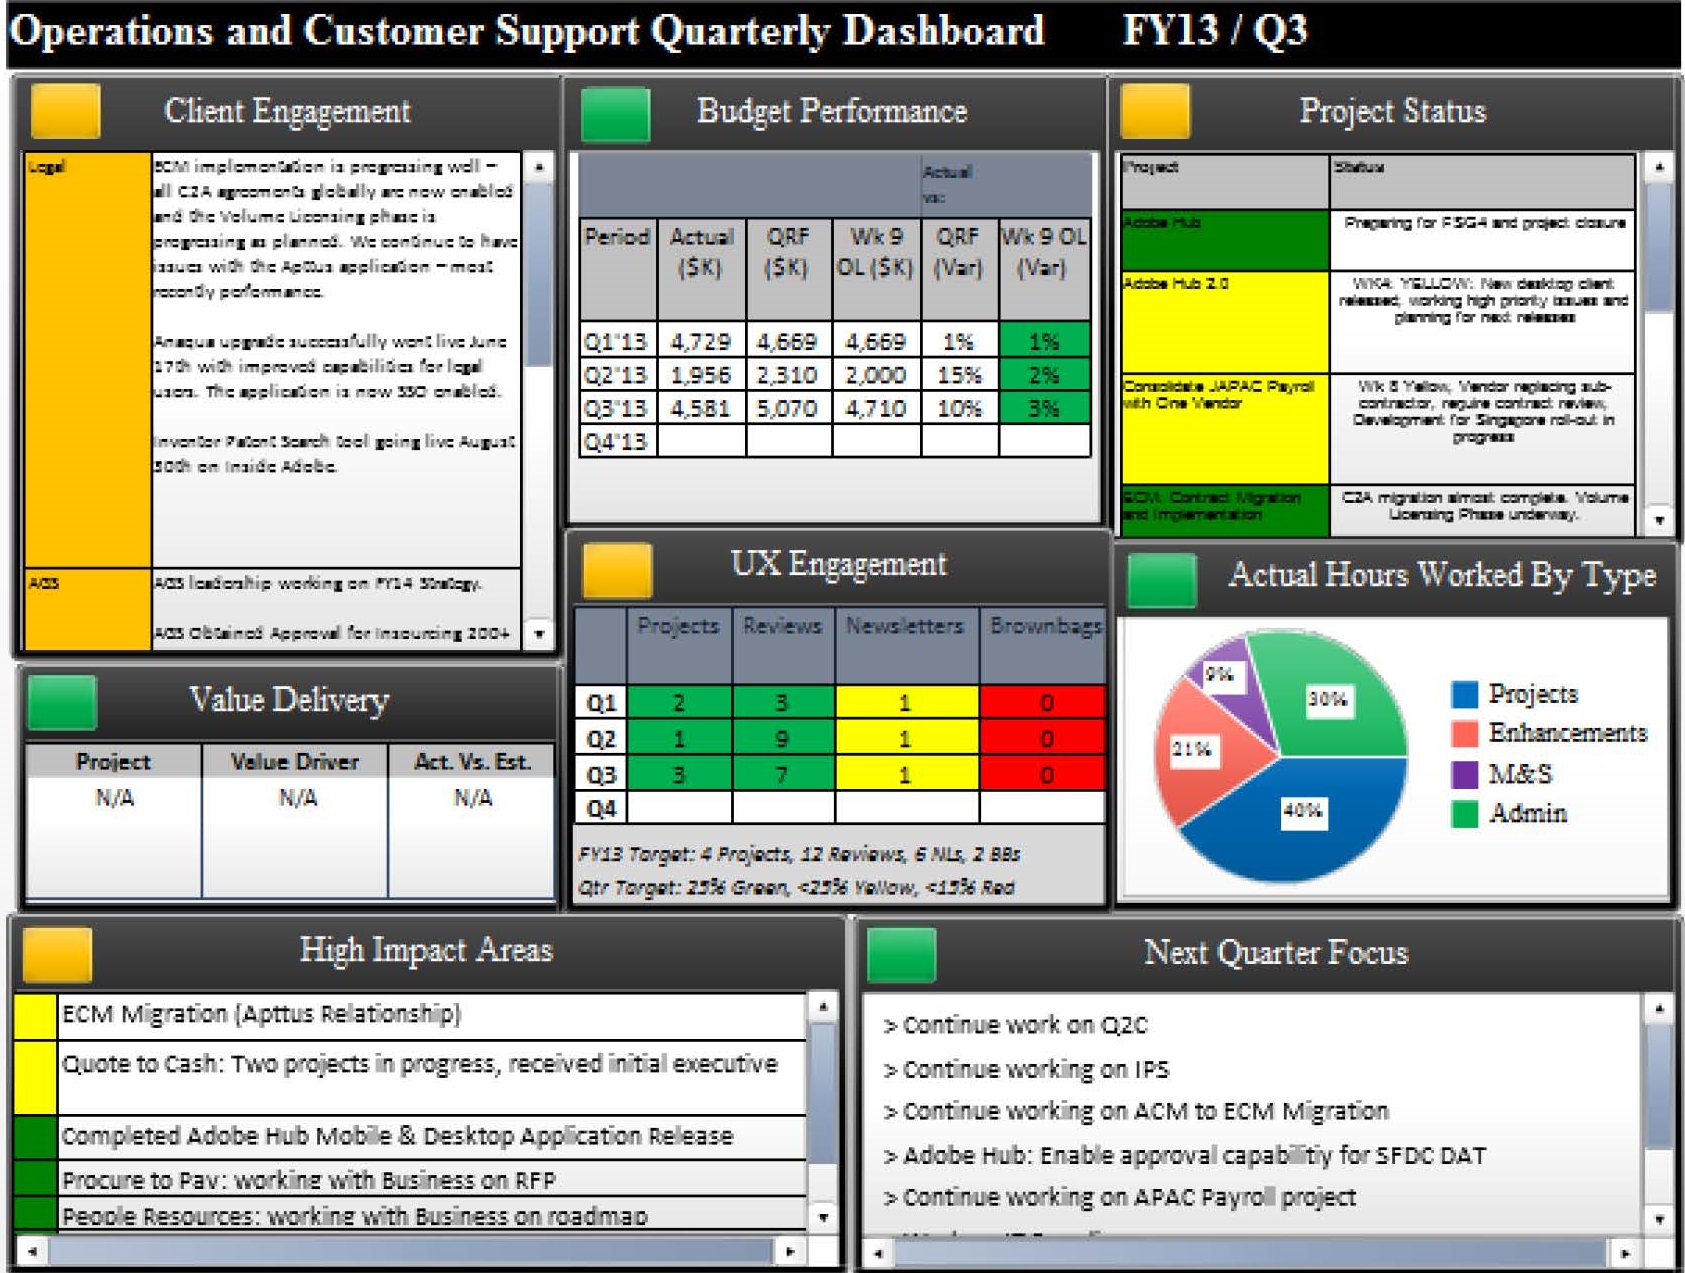
Task: Click right arrow of High Impact Areas horizontal scrollbar
Action: (791, 1251)
